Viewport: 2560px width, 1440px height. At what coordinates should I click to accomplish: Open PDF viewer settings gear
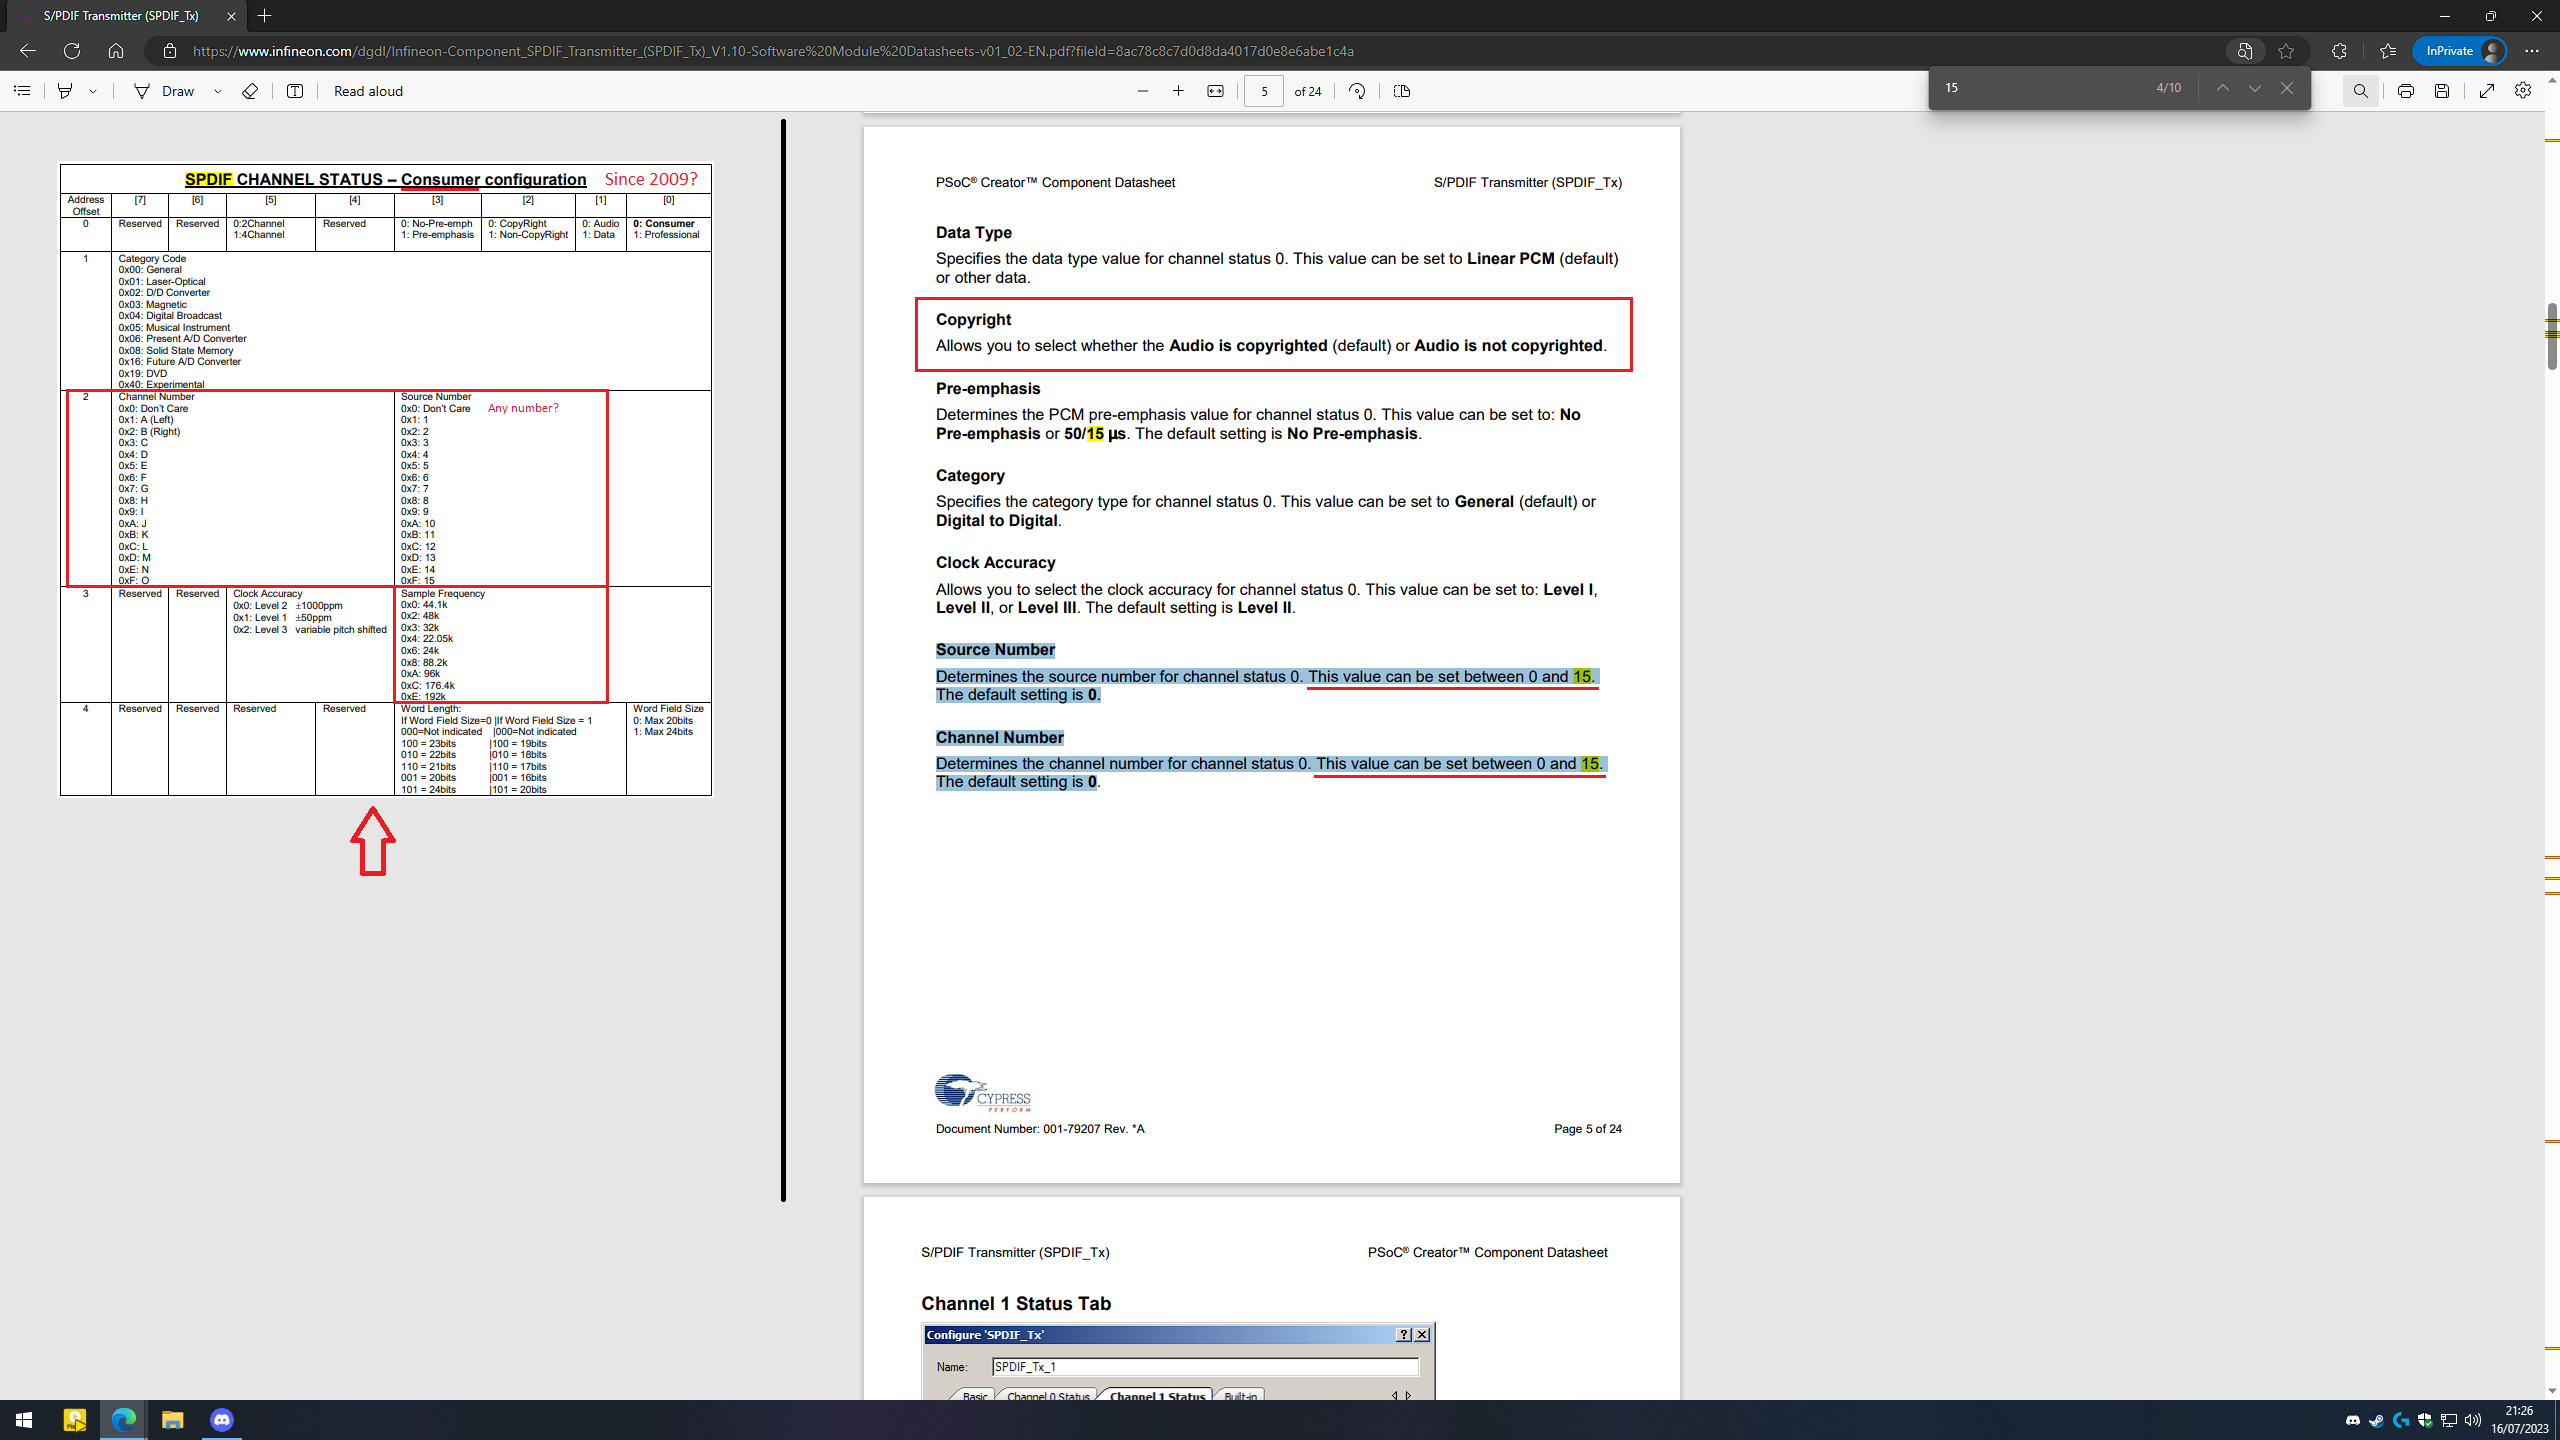tap(2523, 91)
